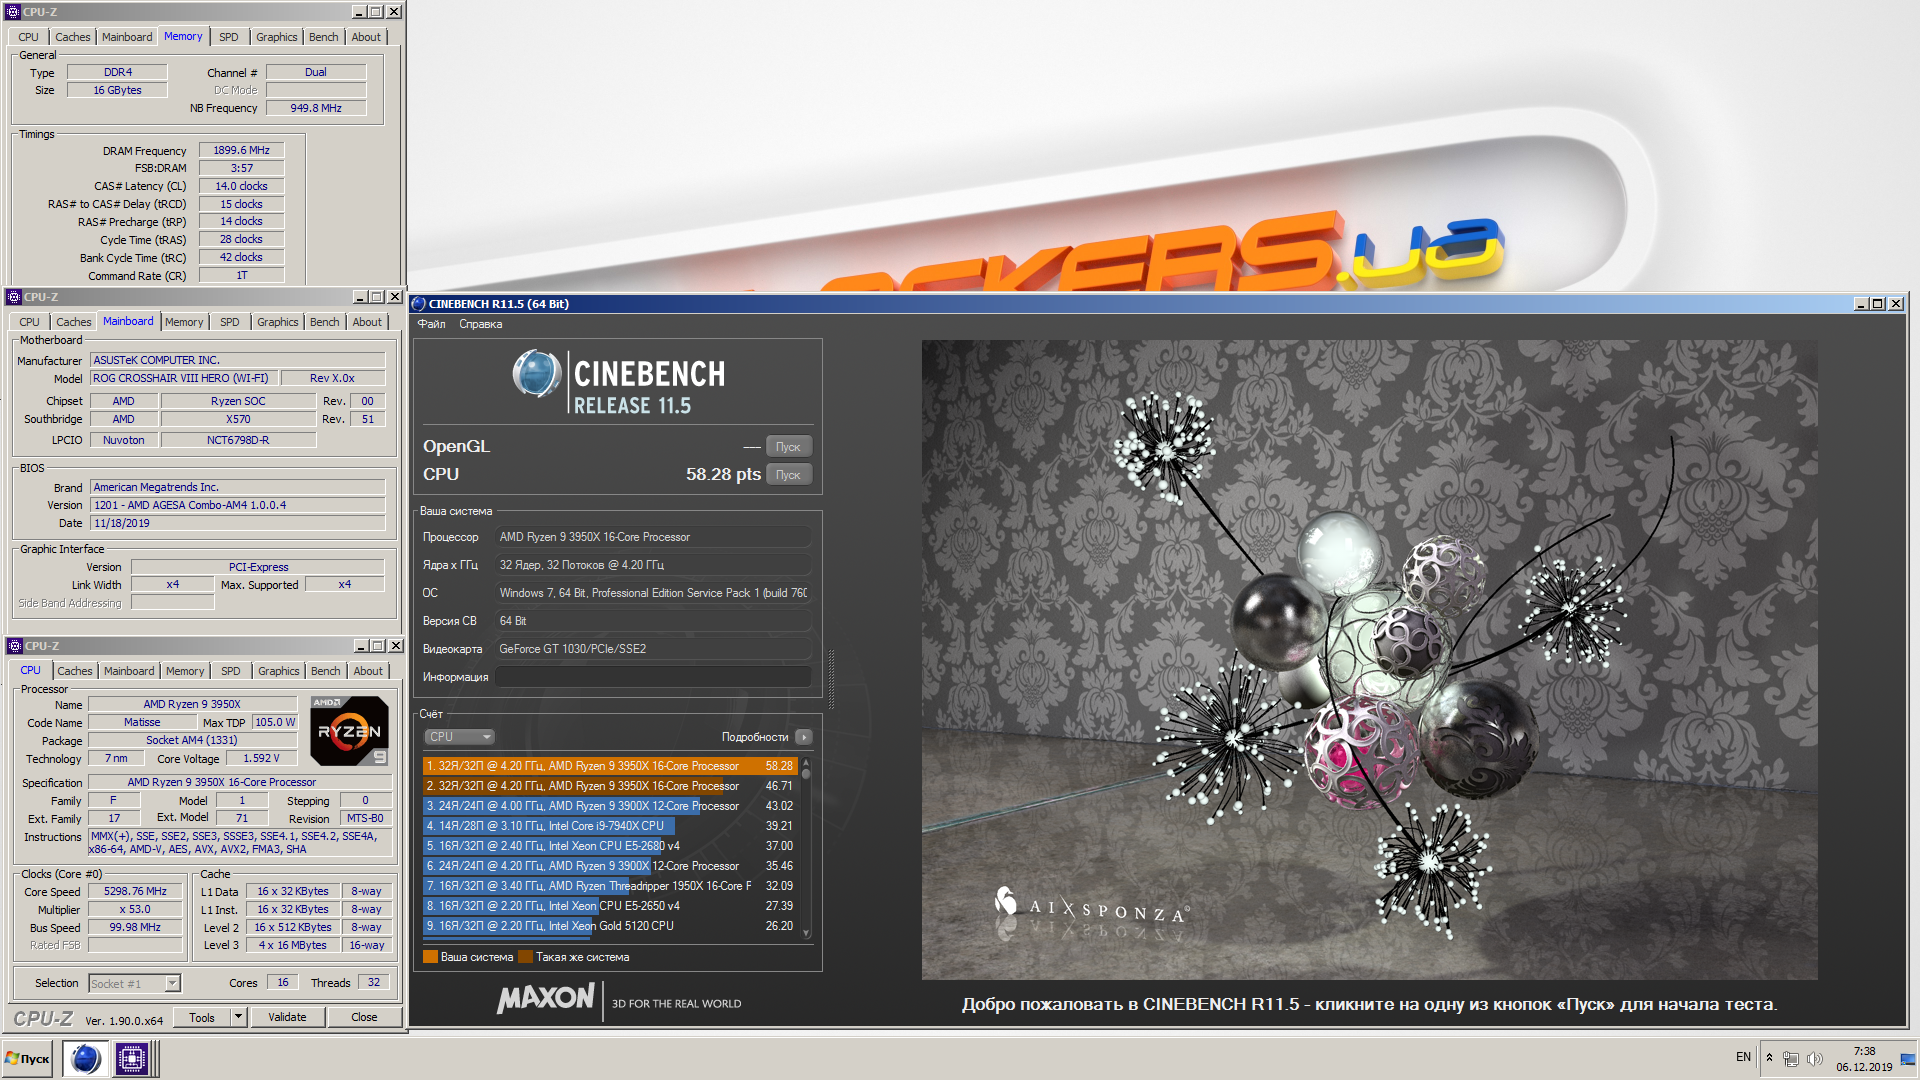1920x1080 pixels.
Task: Expand Подробности details arrow in Cinebench
Action: (804, 737)
